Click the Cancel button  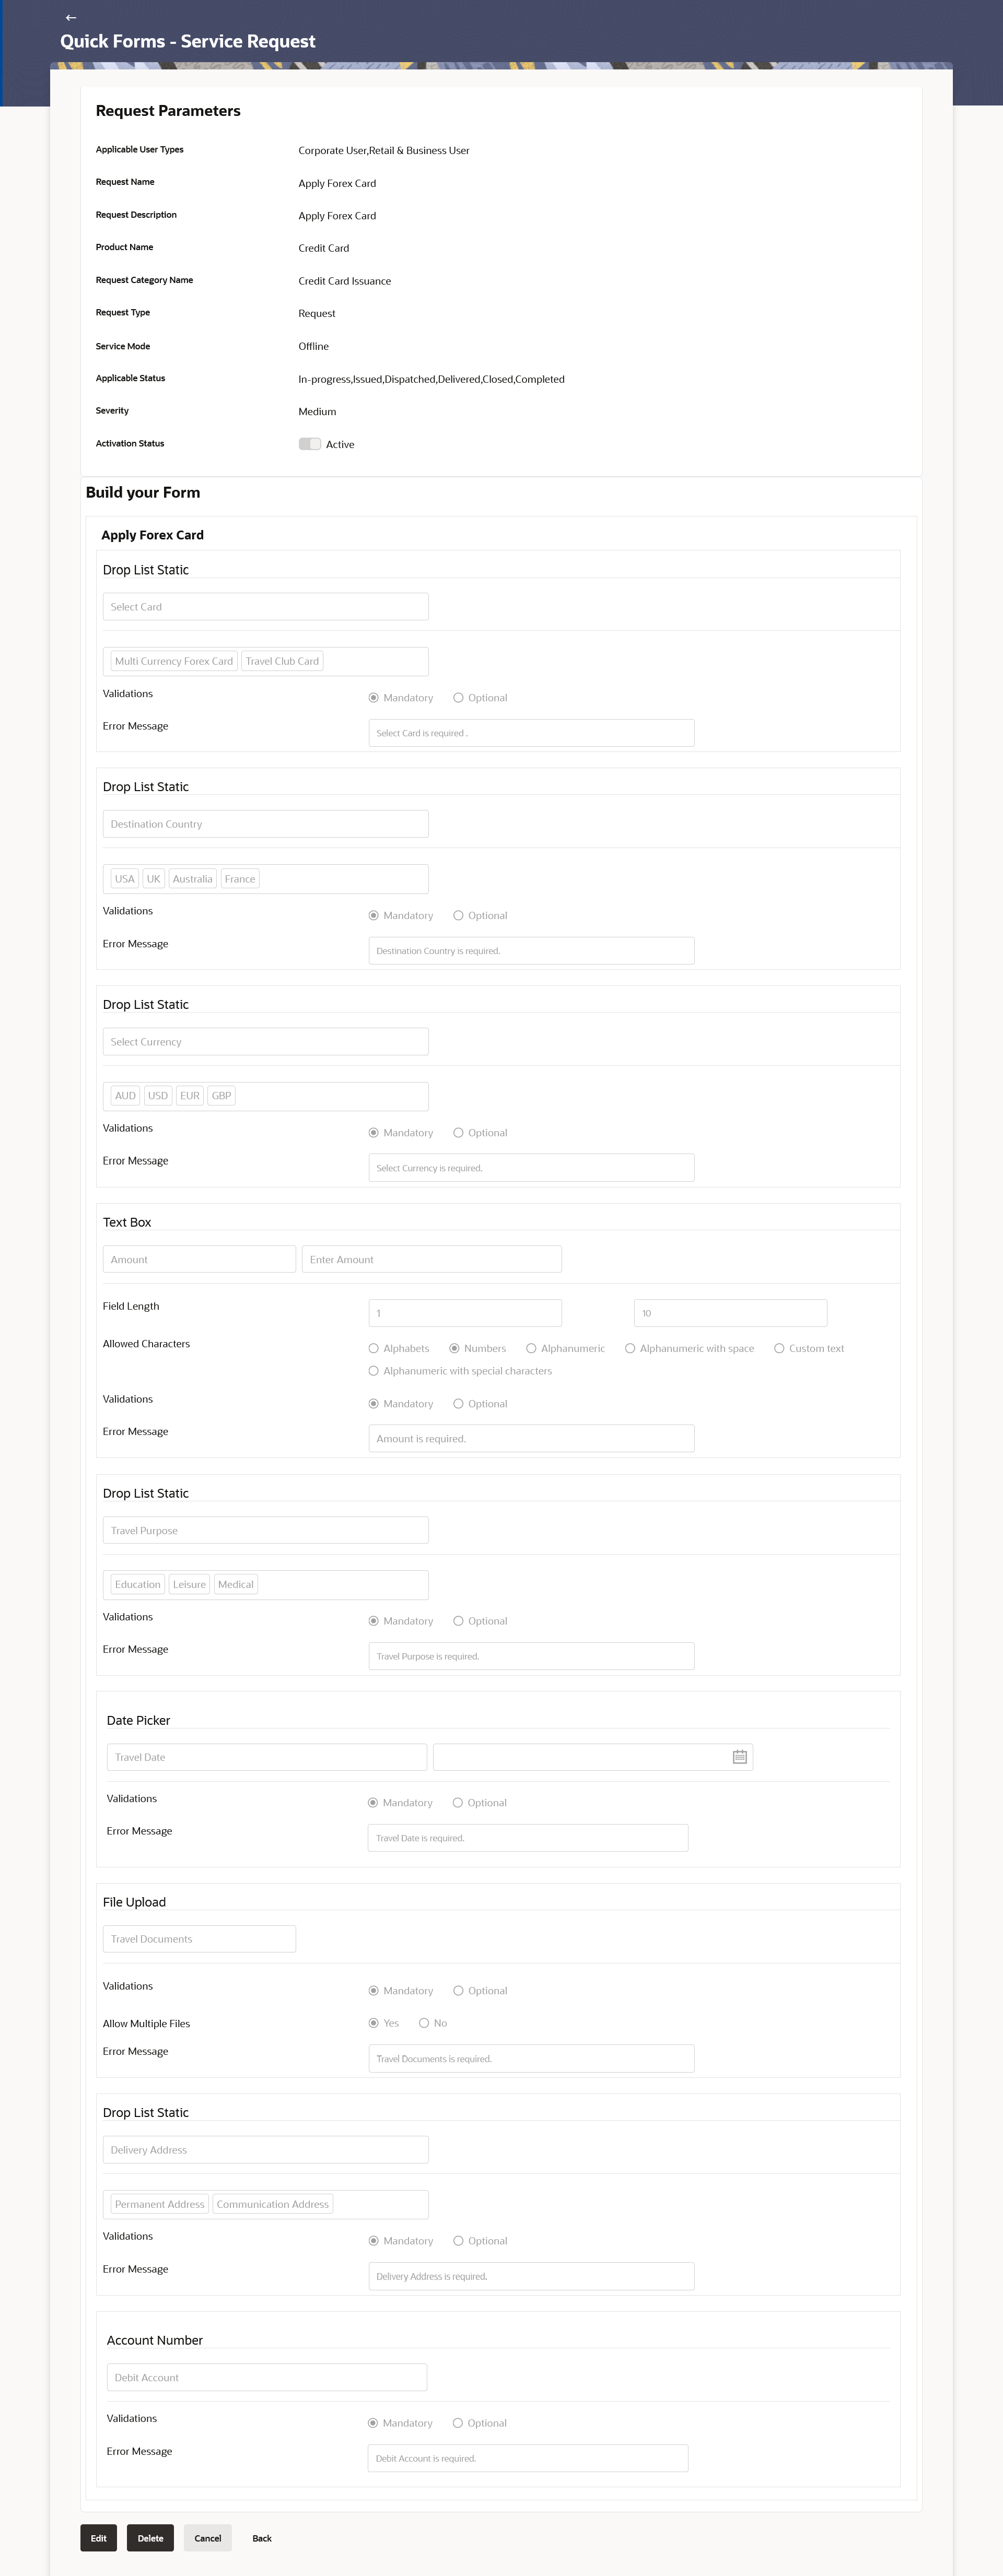pos(207,2538)
